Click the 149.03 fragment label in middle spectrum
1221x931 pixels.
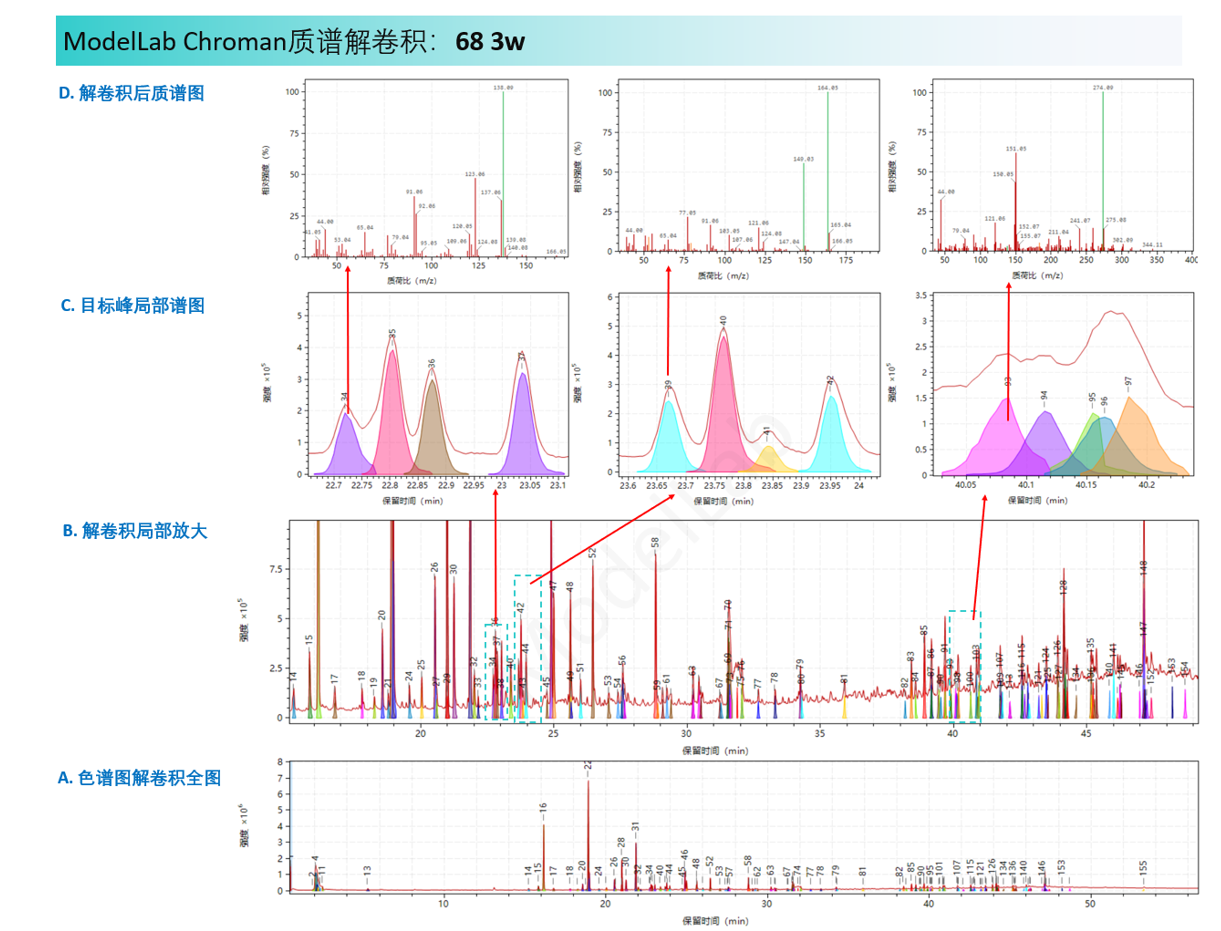click(803, 159)
